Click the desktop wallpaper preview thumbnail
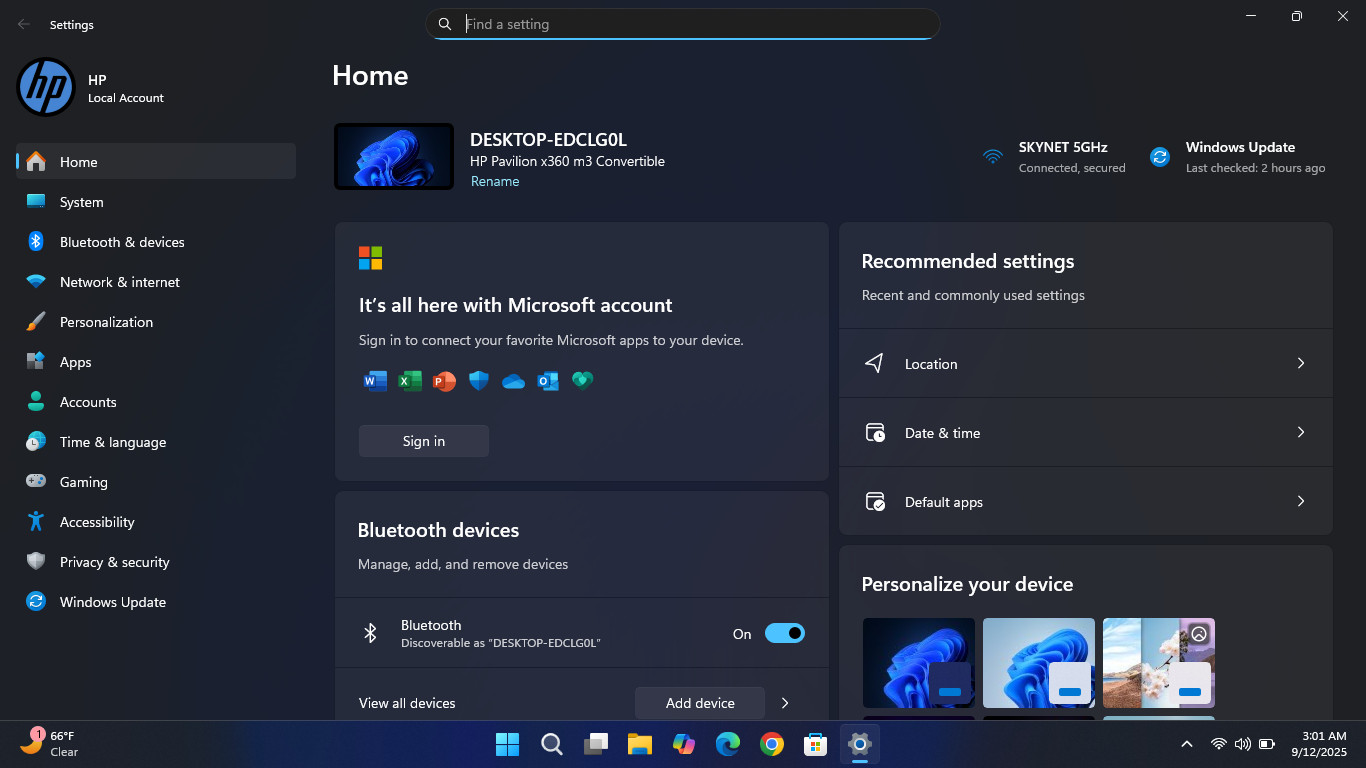The width and height of the screenshot is (1366, 768). 394,156
